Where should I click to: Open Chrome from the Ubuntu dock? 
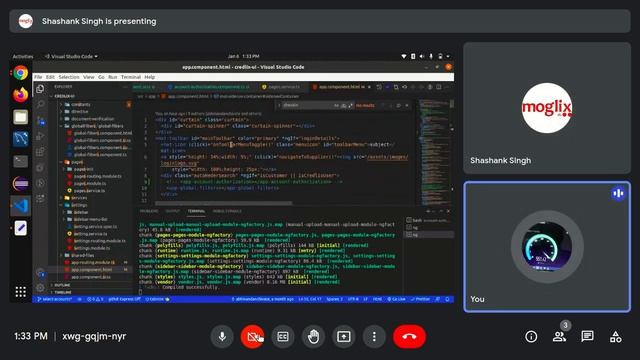coord(20,73)
